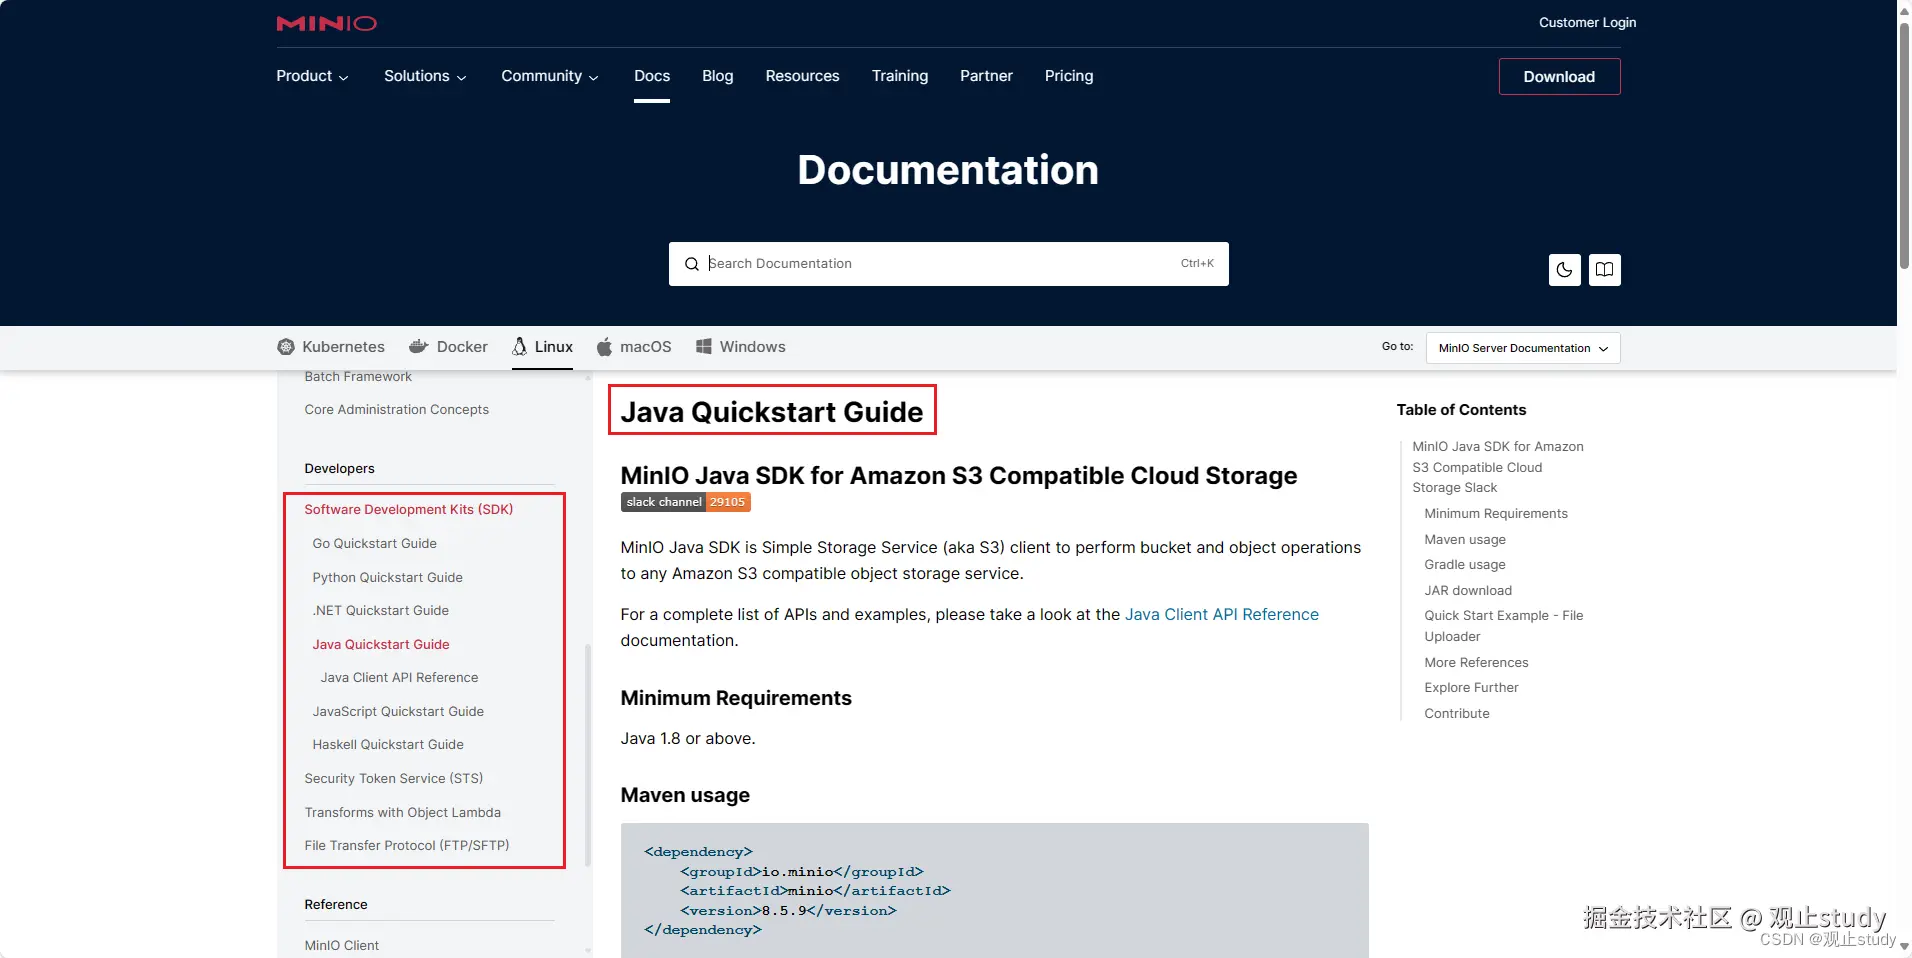Focus the Search Documentation field
This screenshot has height=958, width=1912.
(948, 264)
